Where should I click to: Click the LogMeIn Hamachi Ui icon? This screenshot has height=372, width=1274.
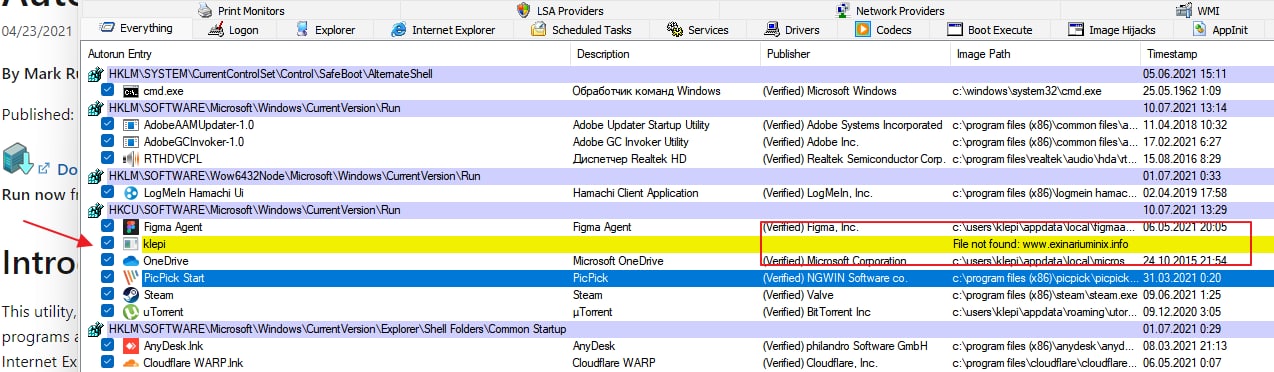tap(130, 192)
